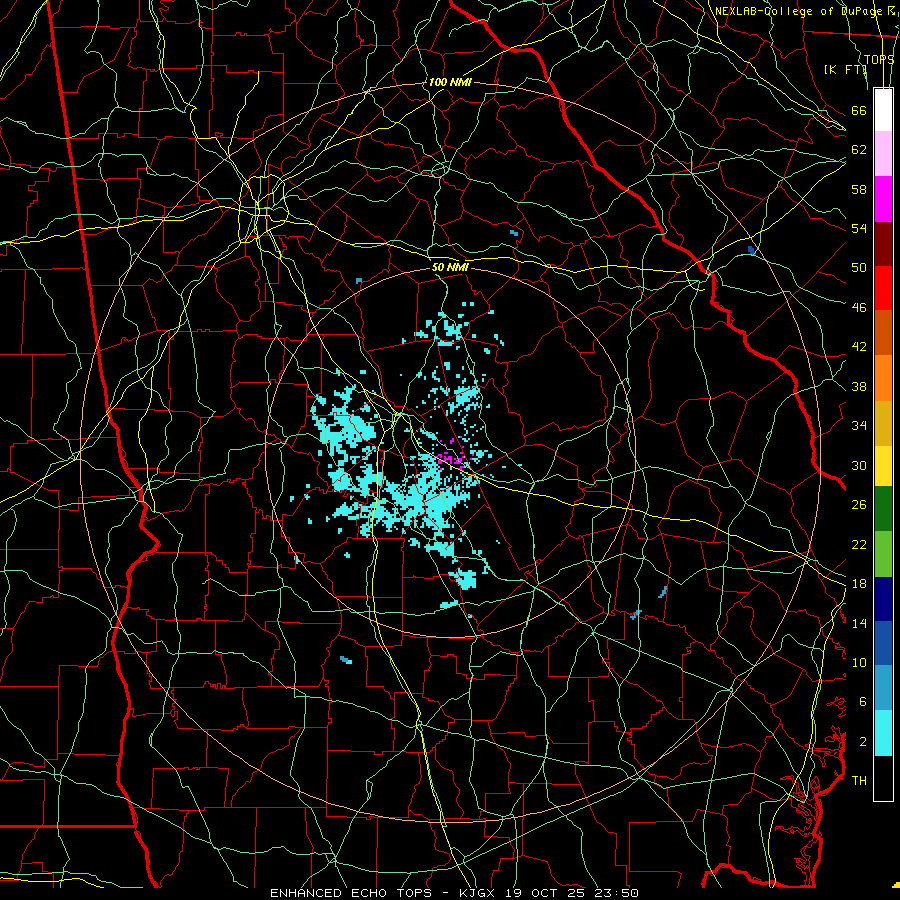The image size is (900, 900).
Task: Click the gold legend band beside 34
Action: pyautogui.click(x=883, y=423)
